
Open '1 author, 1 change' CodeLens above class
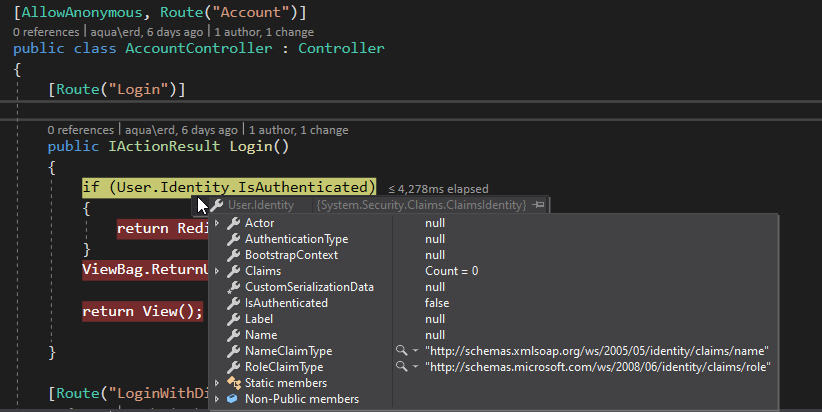[264, 32]
